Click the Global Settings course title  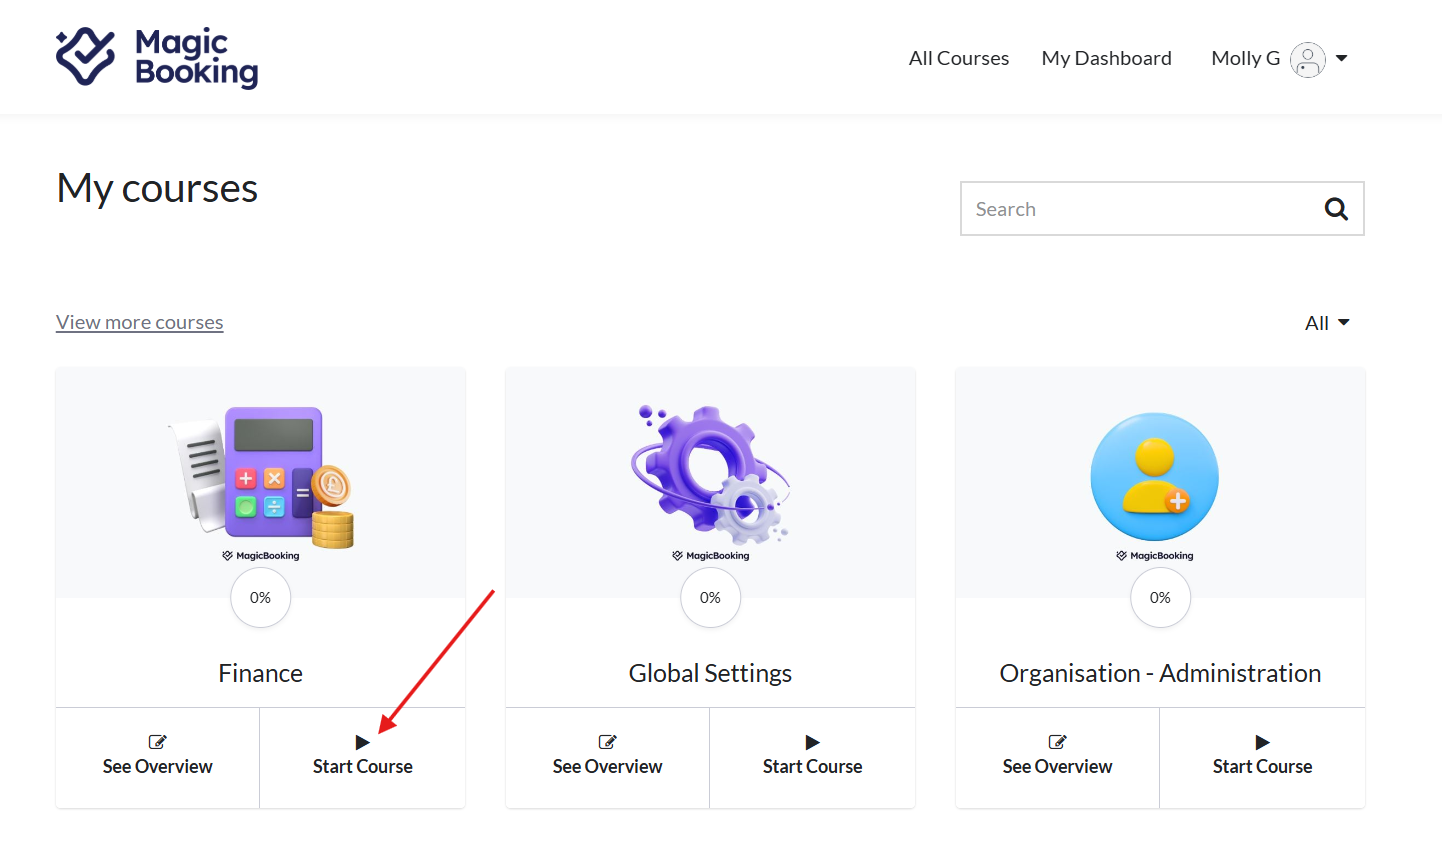711,673
